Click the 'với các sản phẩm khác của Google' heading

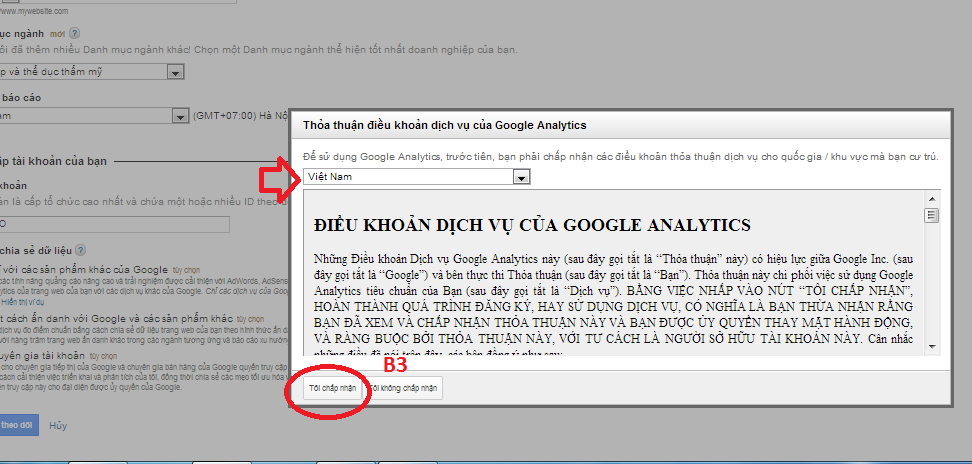[x=85, y=269]
